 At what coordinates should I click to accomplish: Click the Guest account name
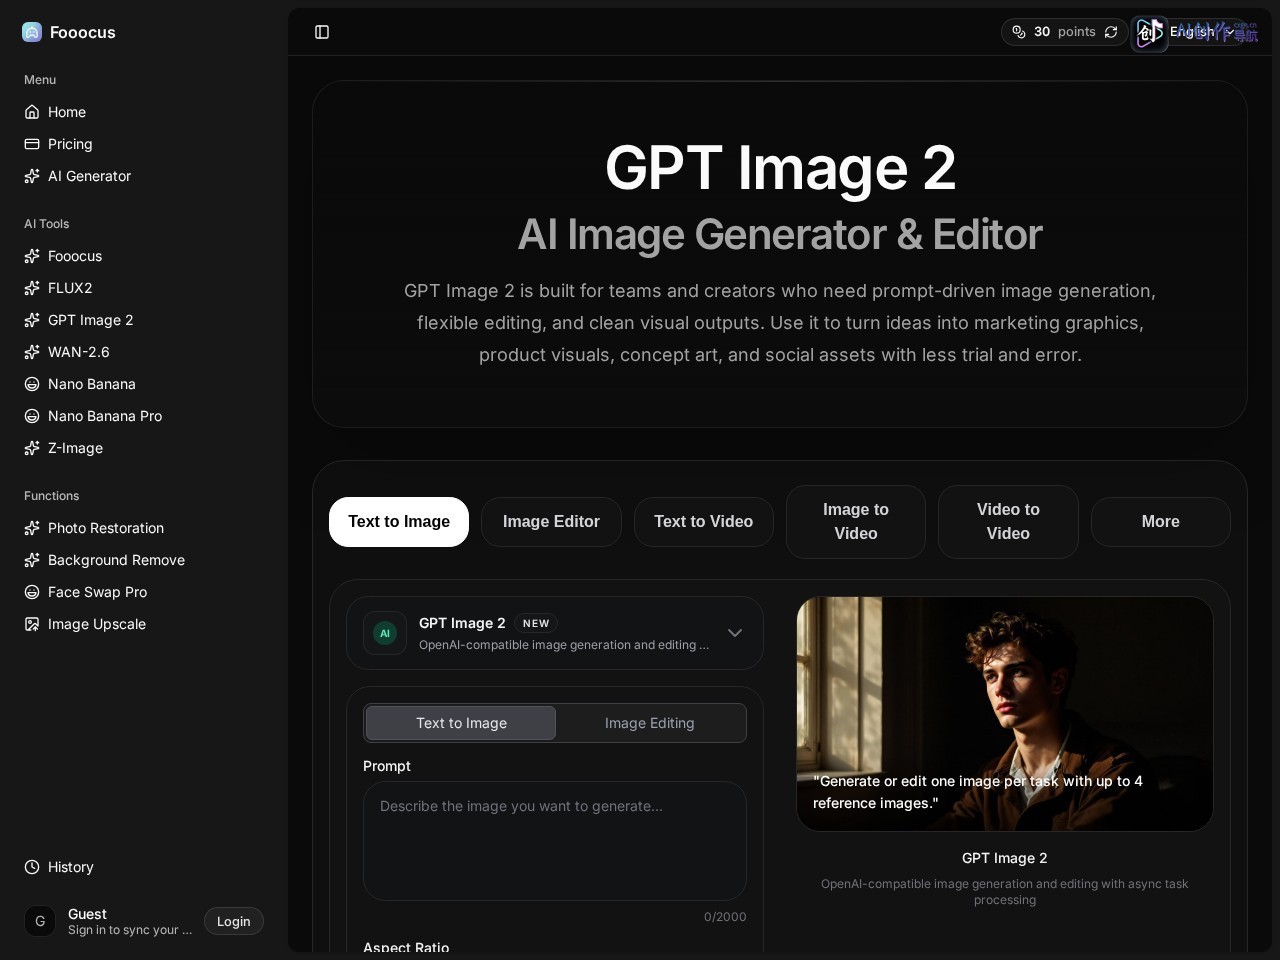coord(87,914)
